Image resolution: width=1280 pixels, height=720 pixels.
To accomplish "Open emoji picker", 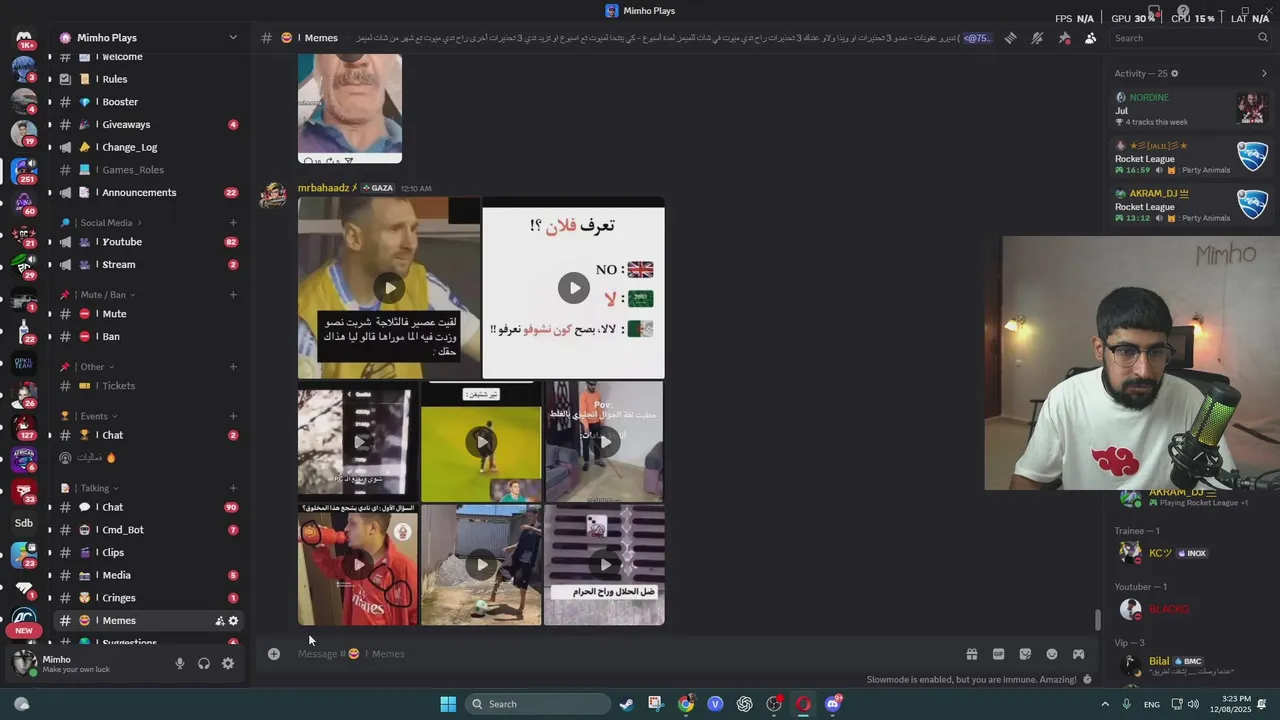I will [x=1051, y=654].
